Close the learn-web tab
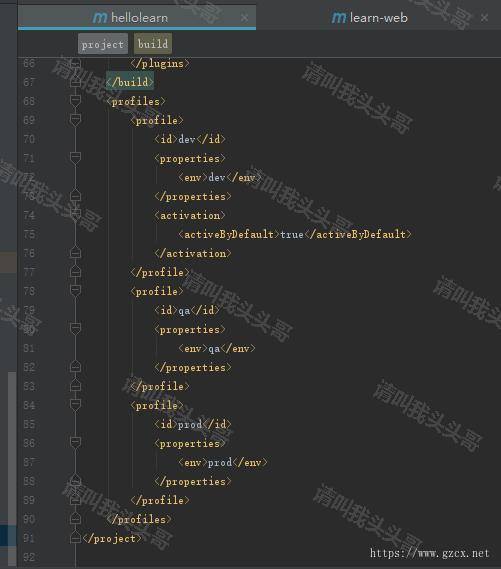The height and width of the screenshot is (569, 501). point(484,17)
